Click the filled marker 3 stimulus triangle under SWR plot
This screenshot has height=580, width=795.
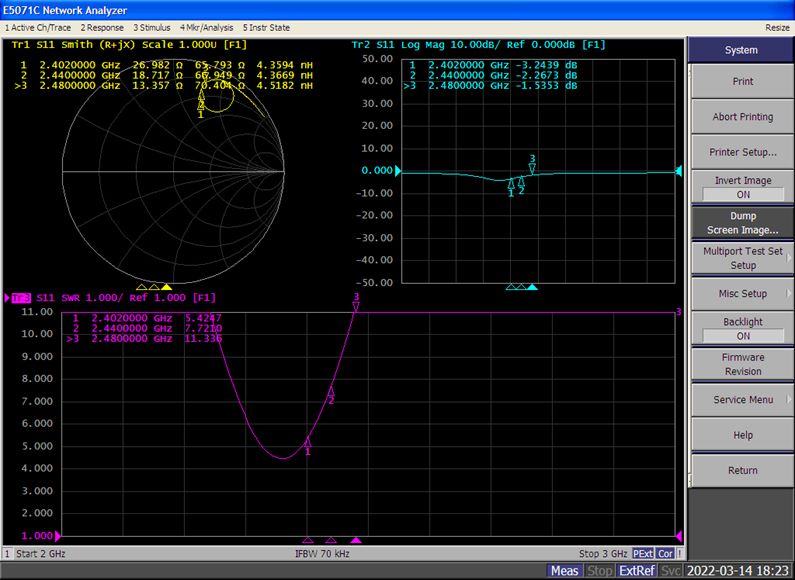tap(356, 540)
